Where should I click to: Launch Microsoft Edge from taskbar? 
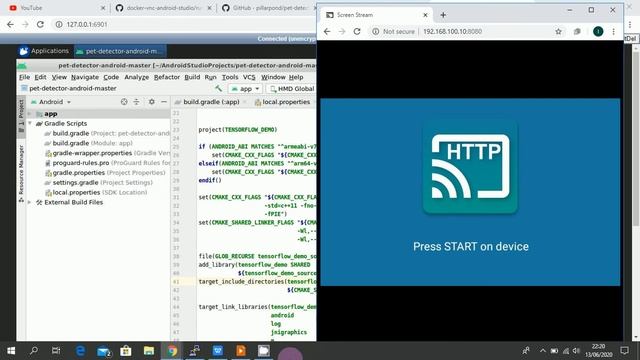click(80, 351)
